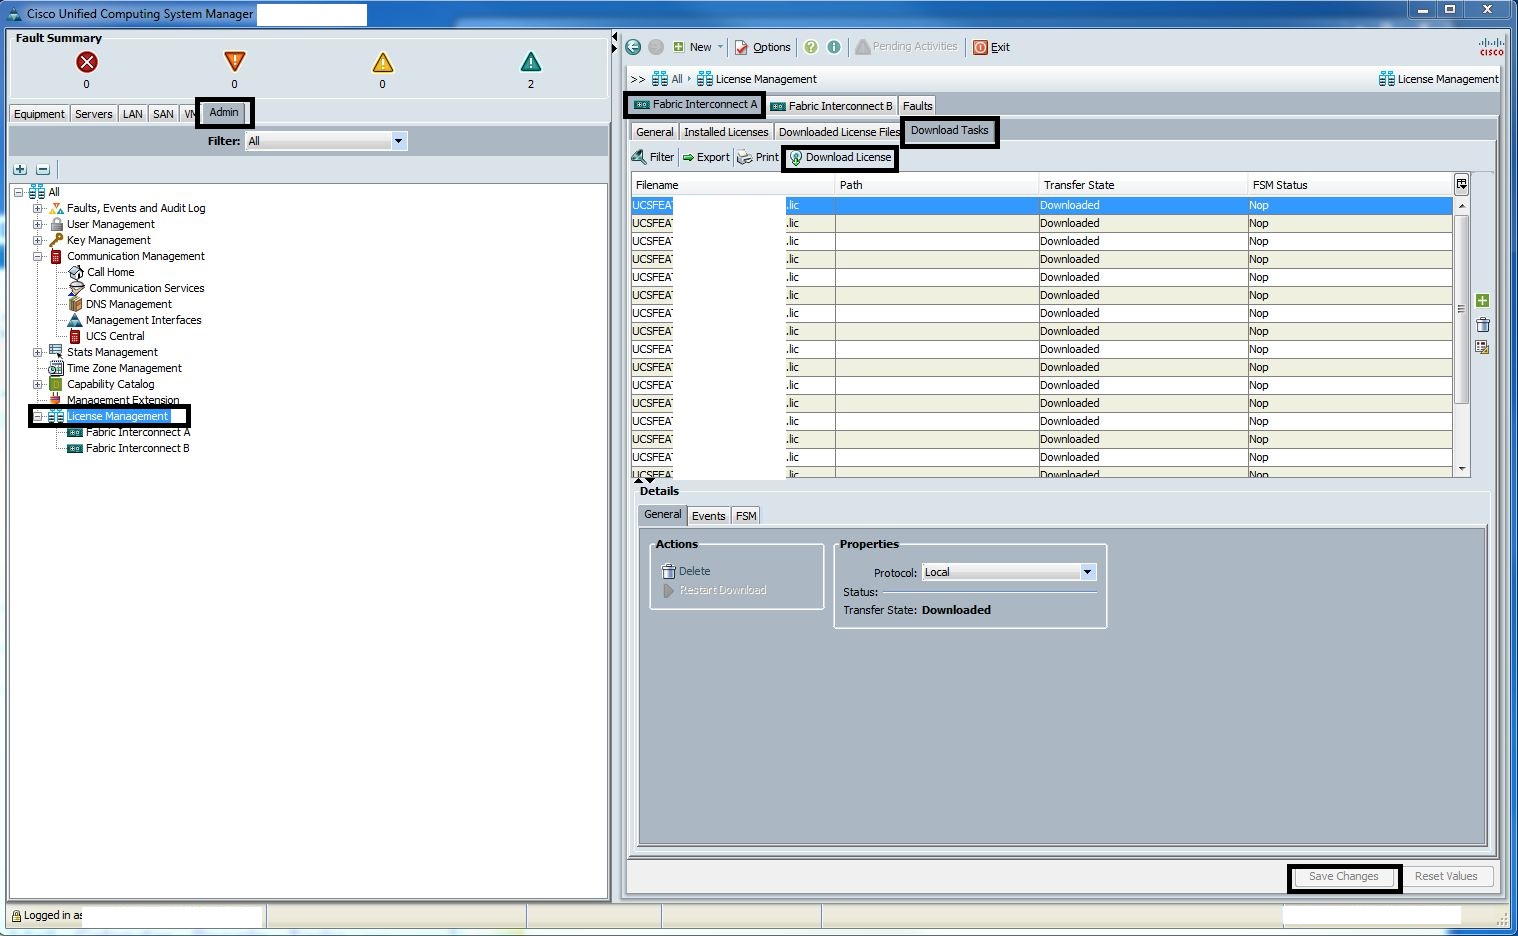This screenshot has height=936, width=1518.
Task: Print the download tasks table
Action: (758, 157)
